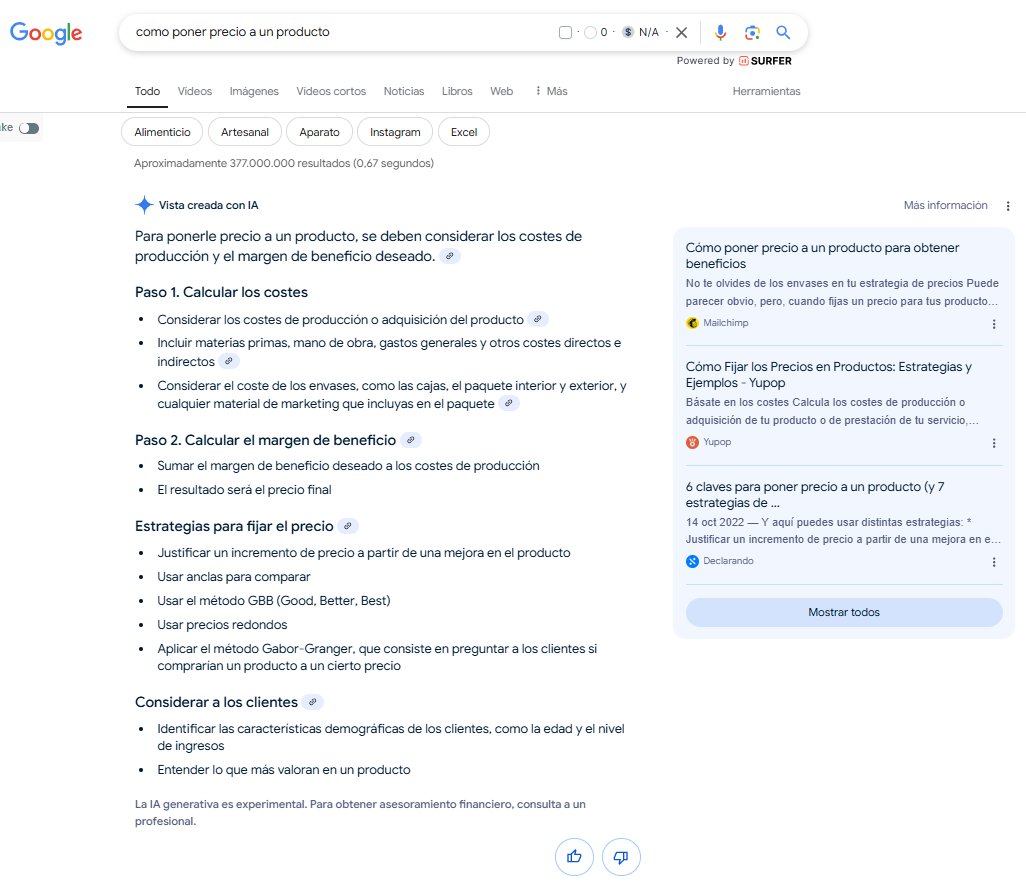Click 'Paso 1. Calcular los costes' heading
Viewport: 1026px width, 886px height.
click(221, 292)
